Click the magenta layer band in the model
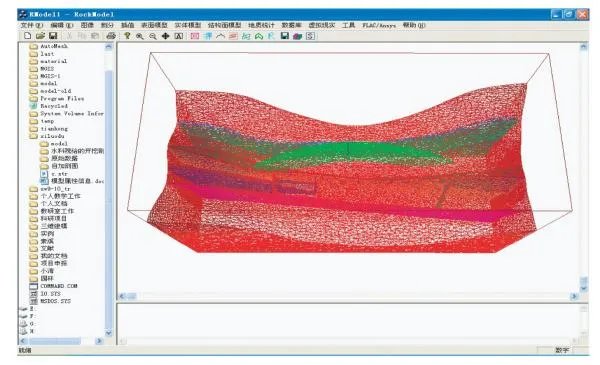This screenshot has height=365, width=600. coord(344,205)
